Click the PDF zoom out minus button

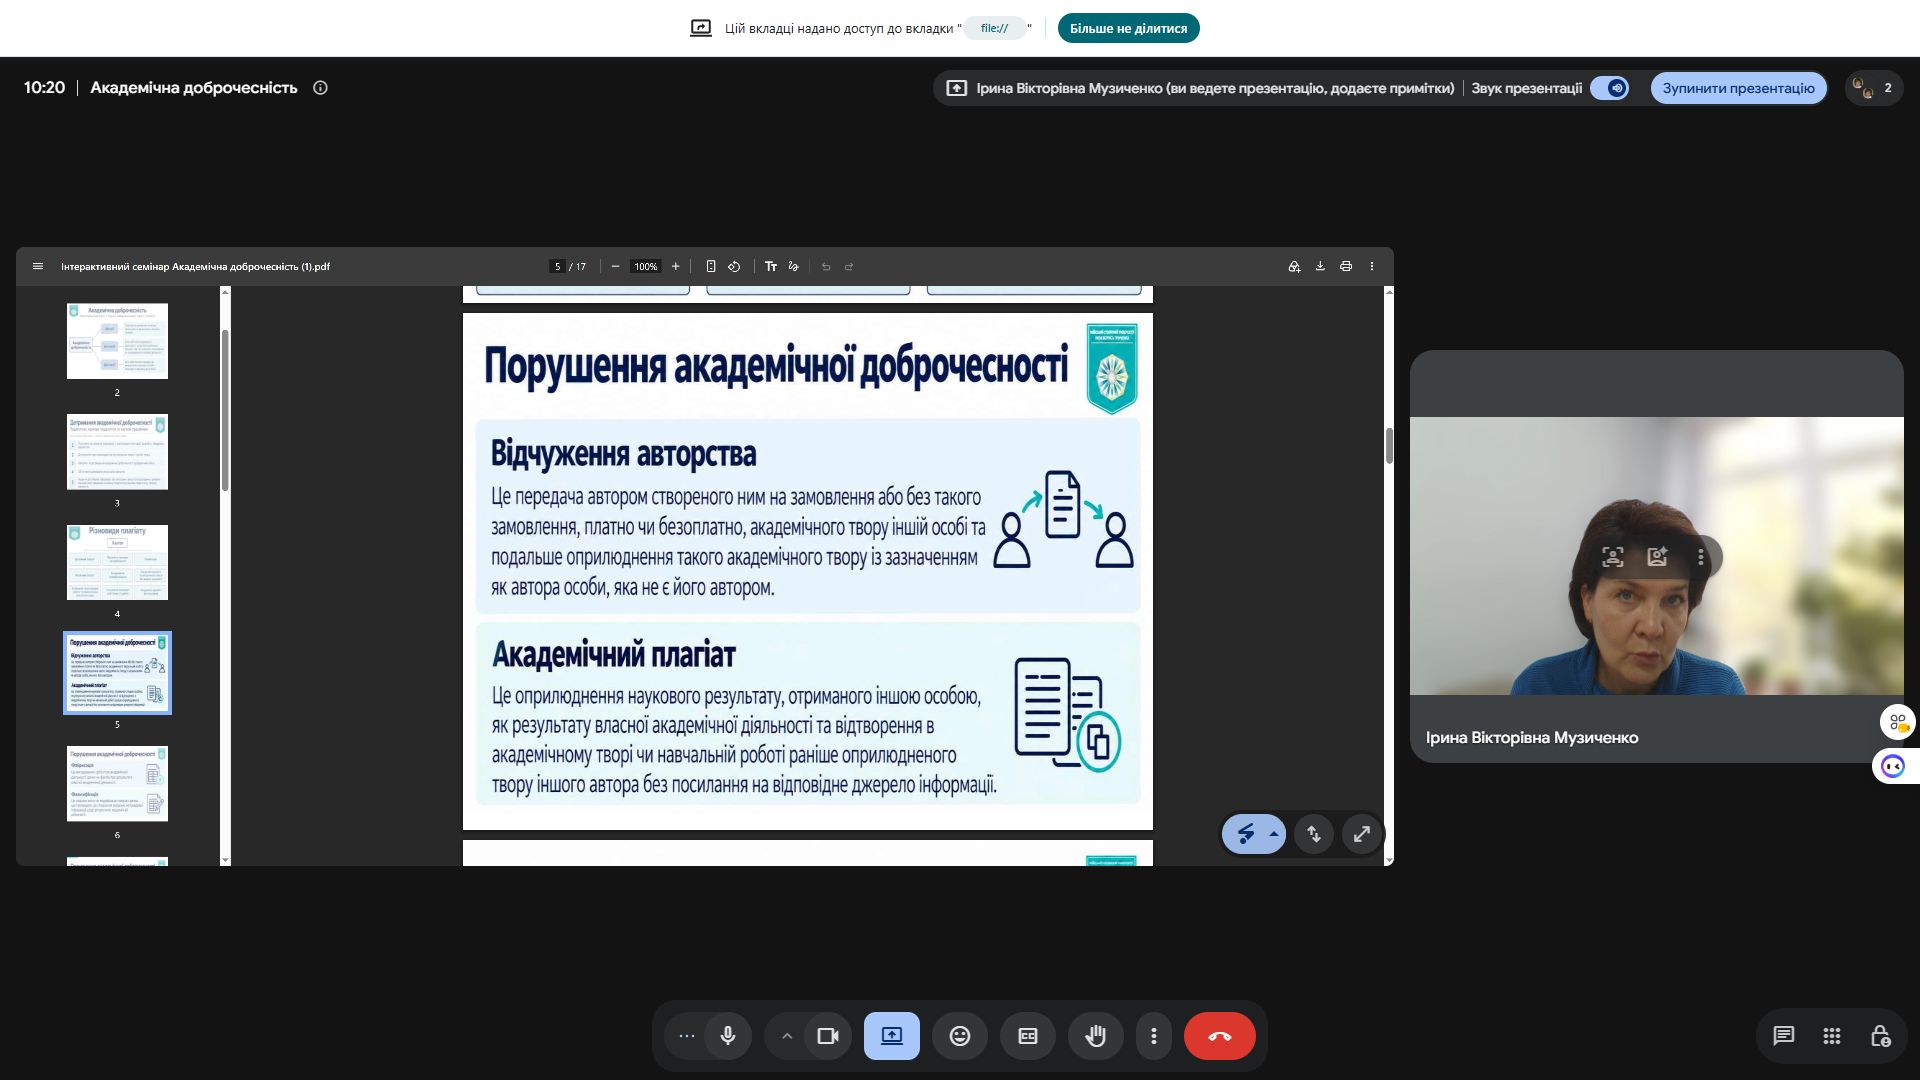point(615,267)
